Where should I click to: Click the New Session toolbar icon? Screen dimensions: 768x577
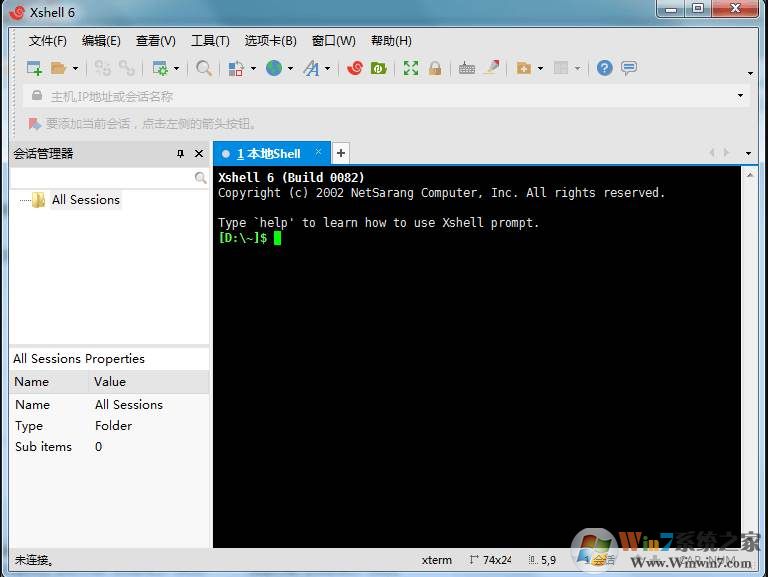tap(34, 68)
